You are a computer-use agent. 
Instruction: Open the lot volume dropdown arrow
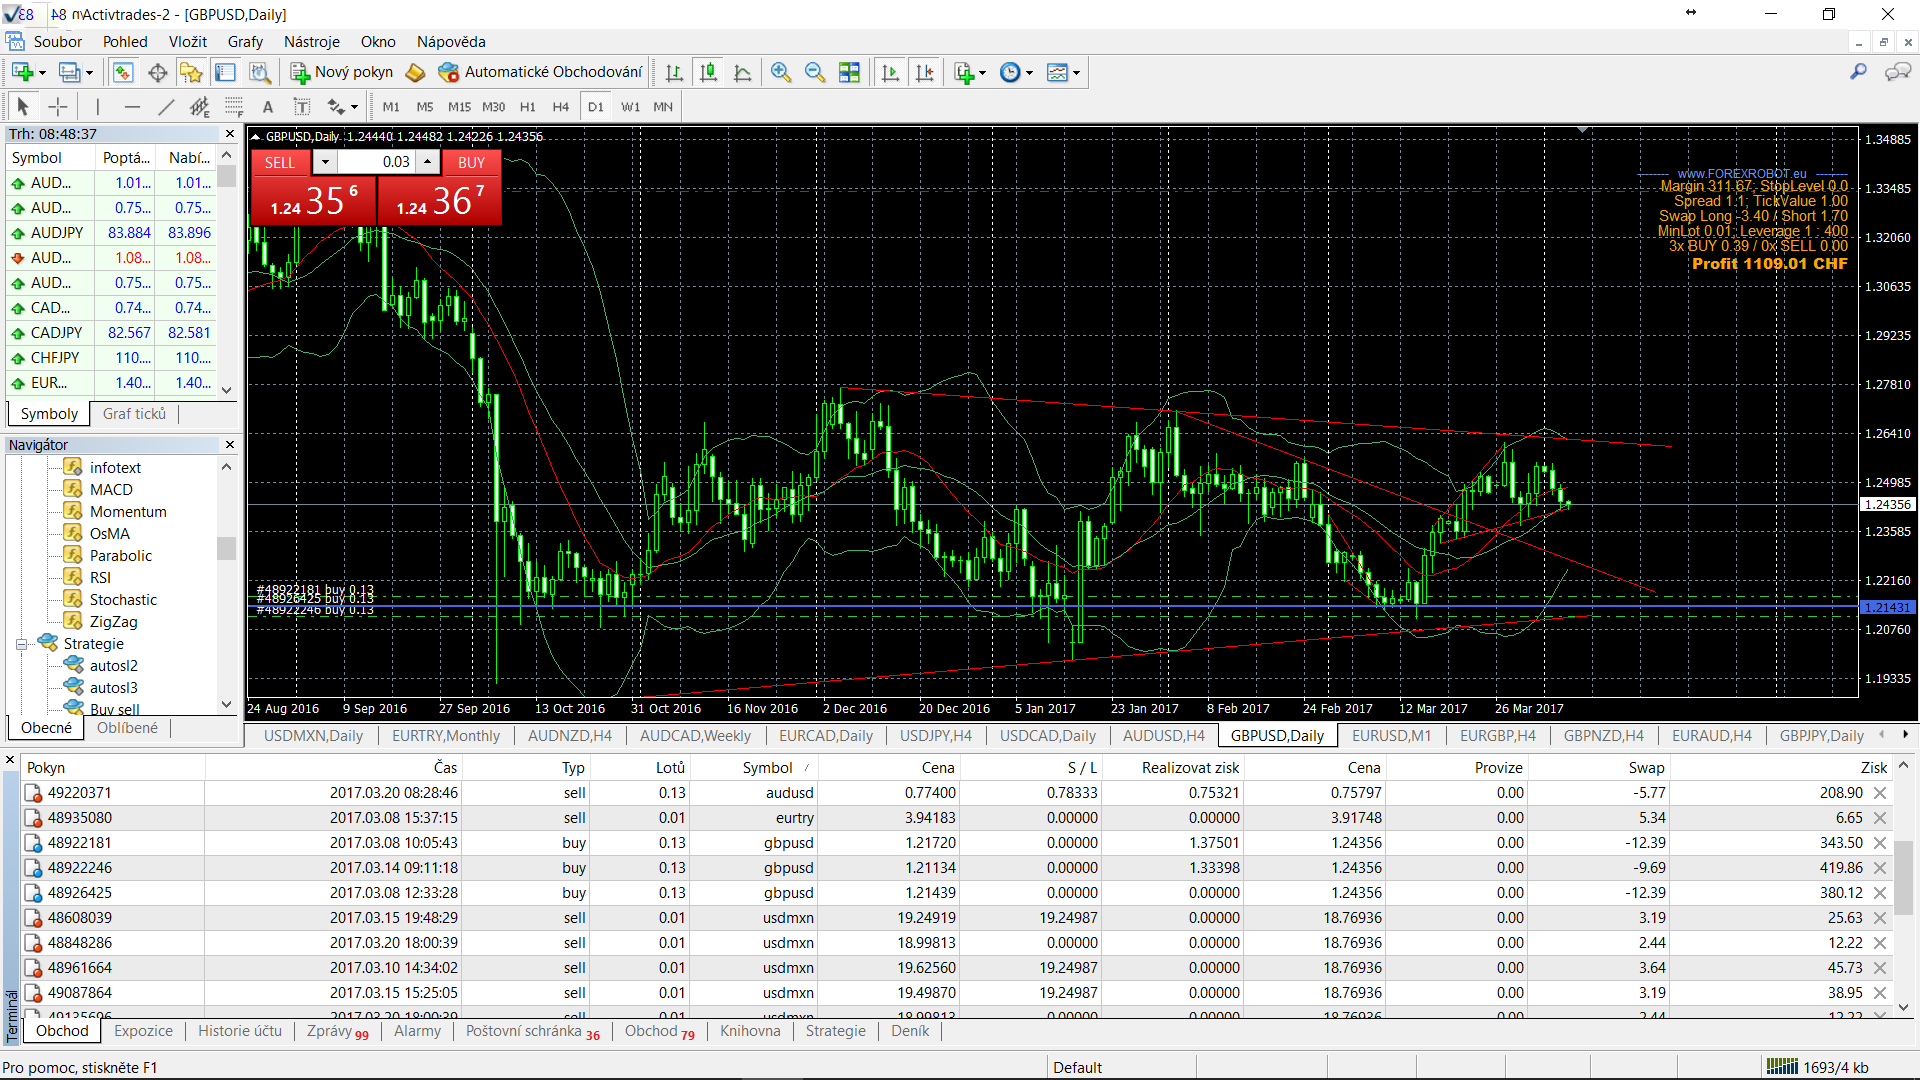(x=325, y=162)
